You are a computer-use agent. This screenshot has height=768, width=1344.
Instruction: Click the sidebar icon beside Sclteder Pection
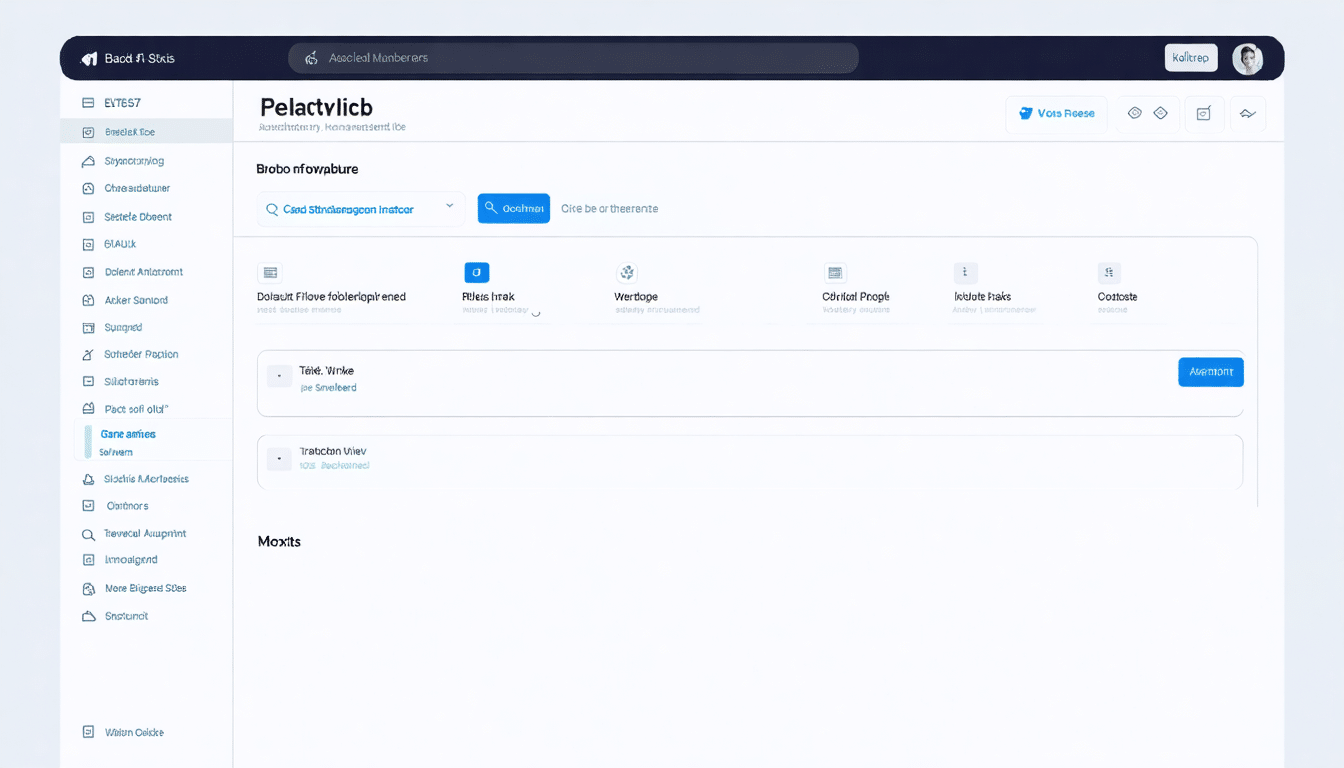[x=88, y=355]
